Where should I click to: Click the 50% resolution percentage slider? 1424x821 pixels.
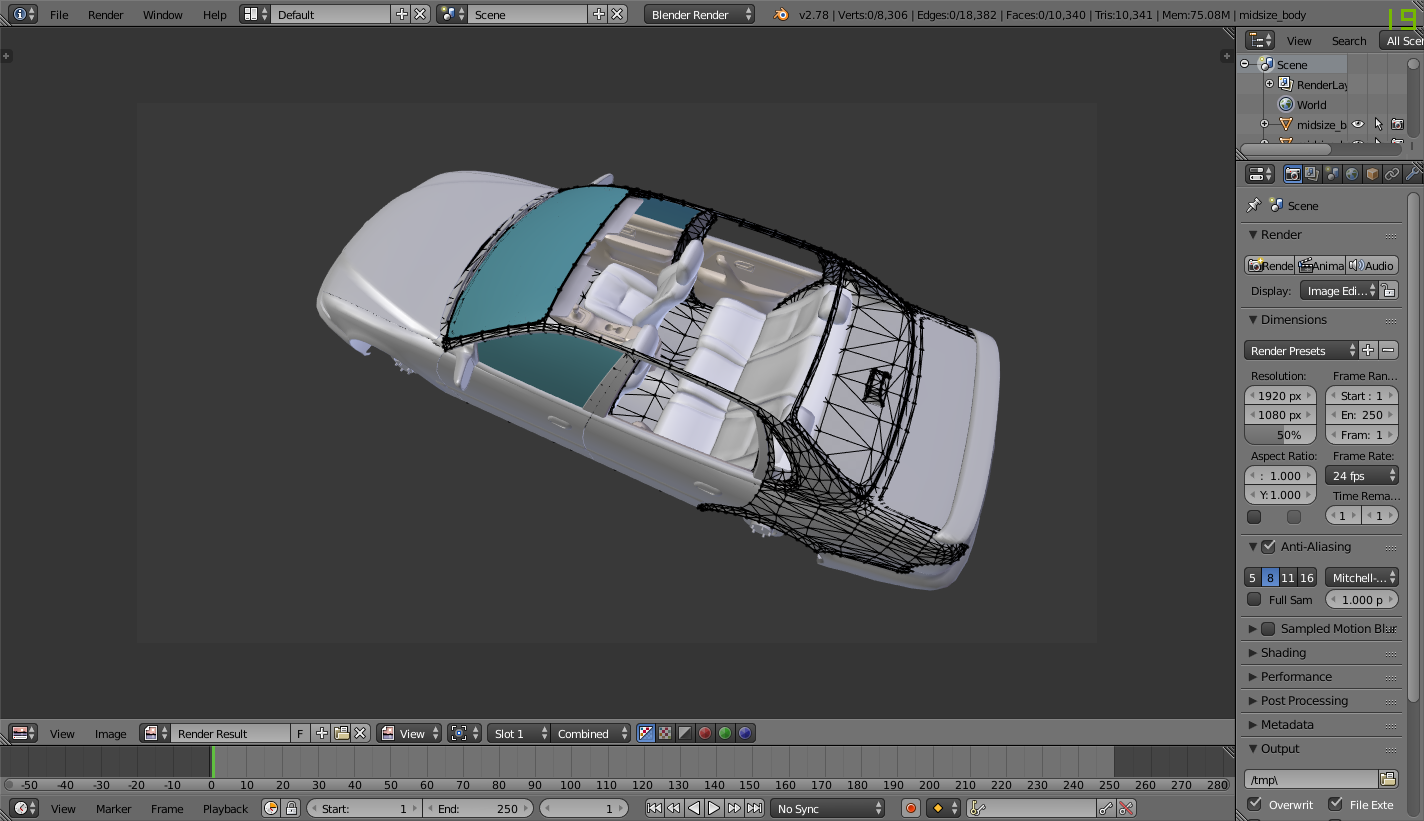(x=1280, y=435)
